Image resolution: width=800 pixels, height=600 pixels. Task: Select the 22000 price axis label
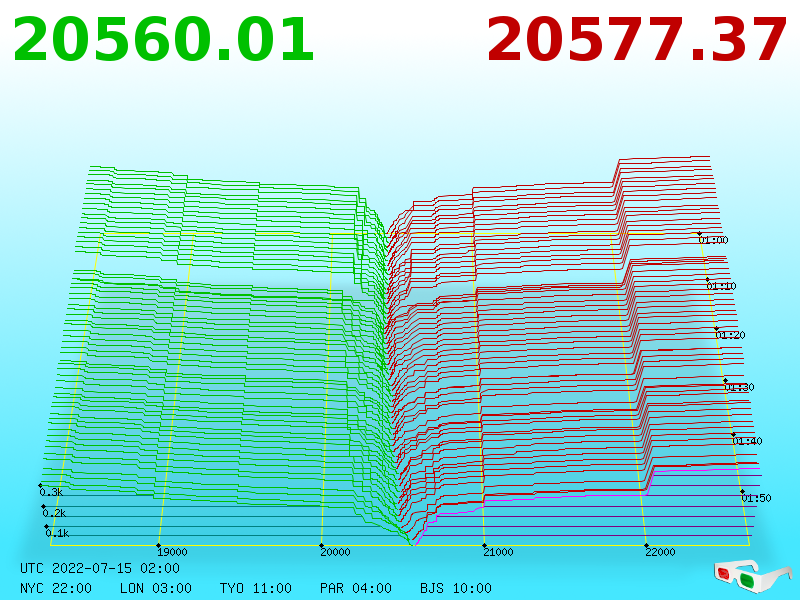pos(660,552)
